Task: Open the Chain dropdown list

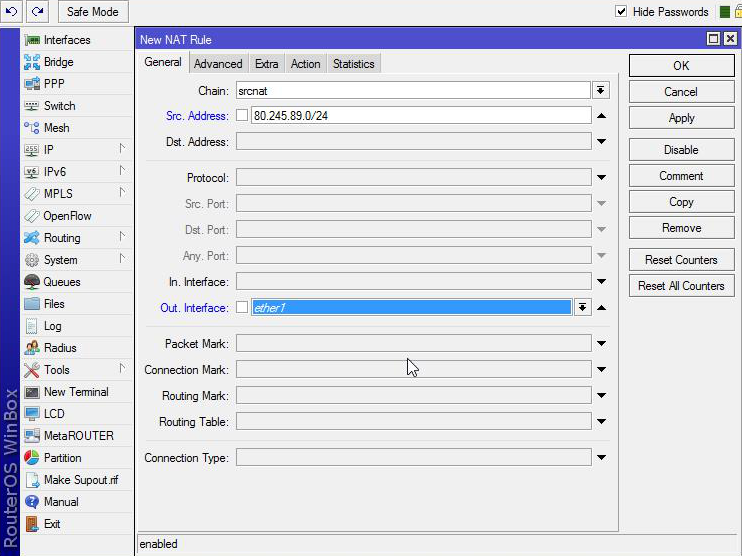Action: click(x=601, y=90)
